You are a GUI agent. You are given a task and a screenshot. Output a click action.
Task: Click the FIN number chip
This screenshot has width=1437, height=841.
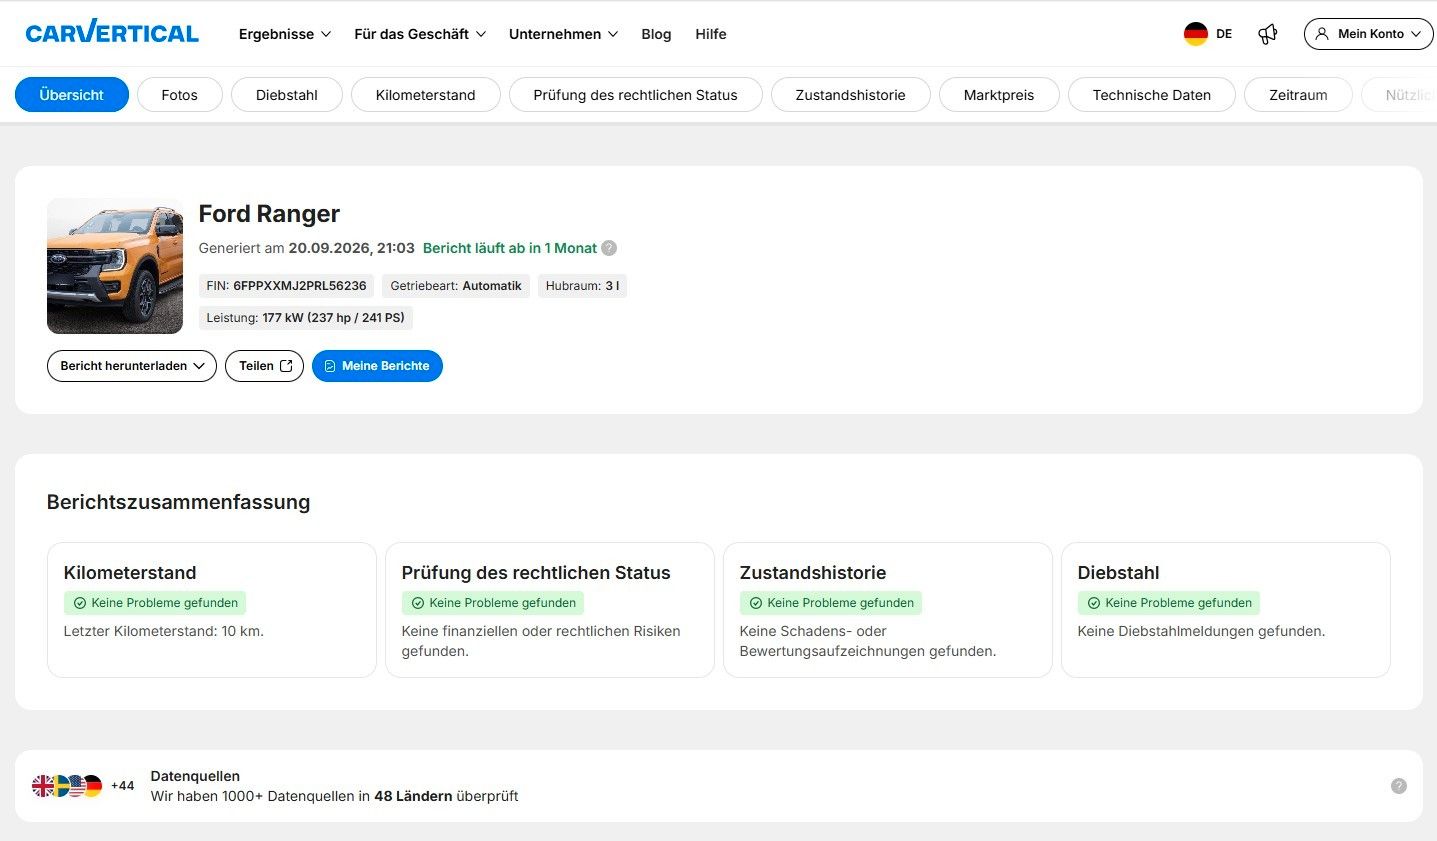pyautogui.click(x=286, y=286)
